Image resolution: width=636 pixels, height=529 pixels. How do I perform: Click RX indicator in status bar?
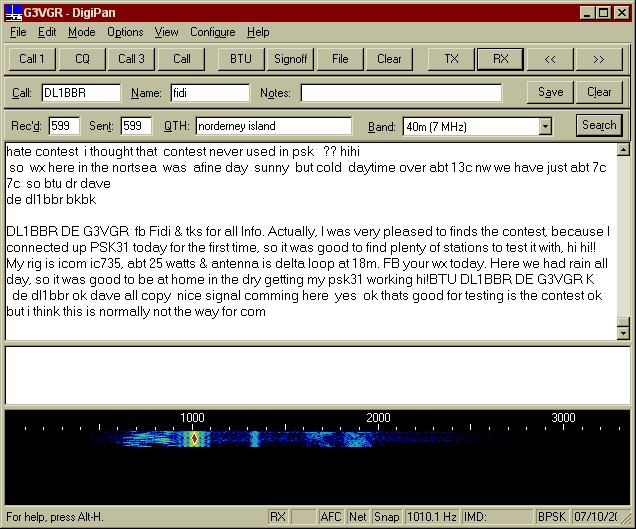click(x=278, y=517)
